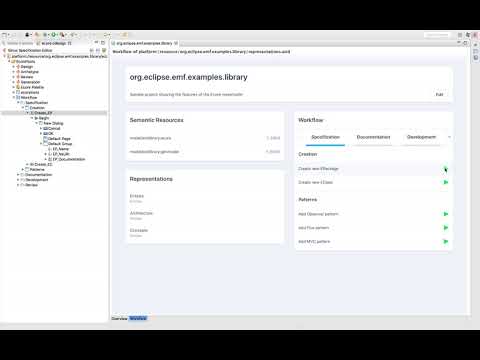Open the Architecture representation
480x360 pixels.
[141, 213]
